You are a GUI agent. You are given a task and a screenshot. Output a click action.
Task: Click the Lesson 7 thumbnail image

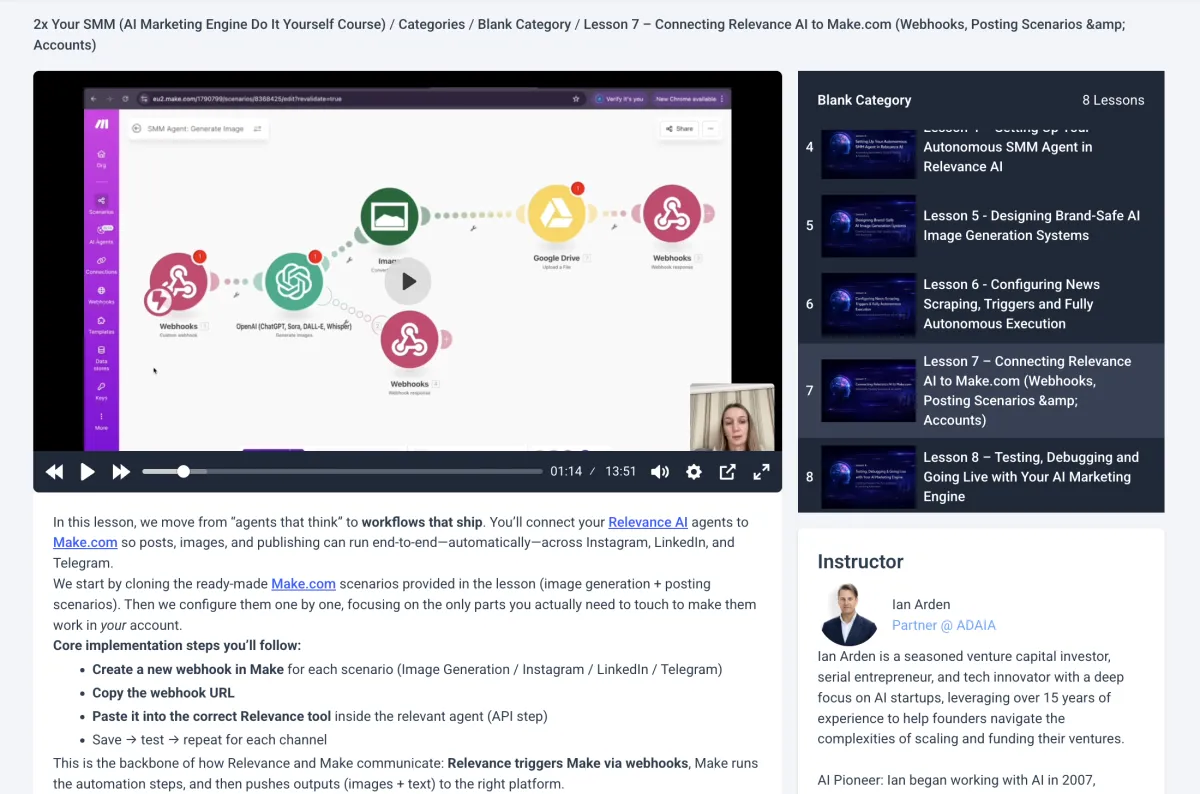(868, 391)
